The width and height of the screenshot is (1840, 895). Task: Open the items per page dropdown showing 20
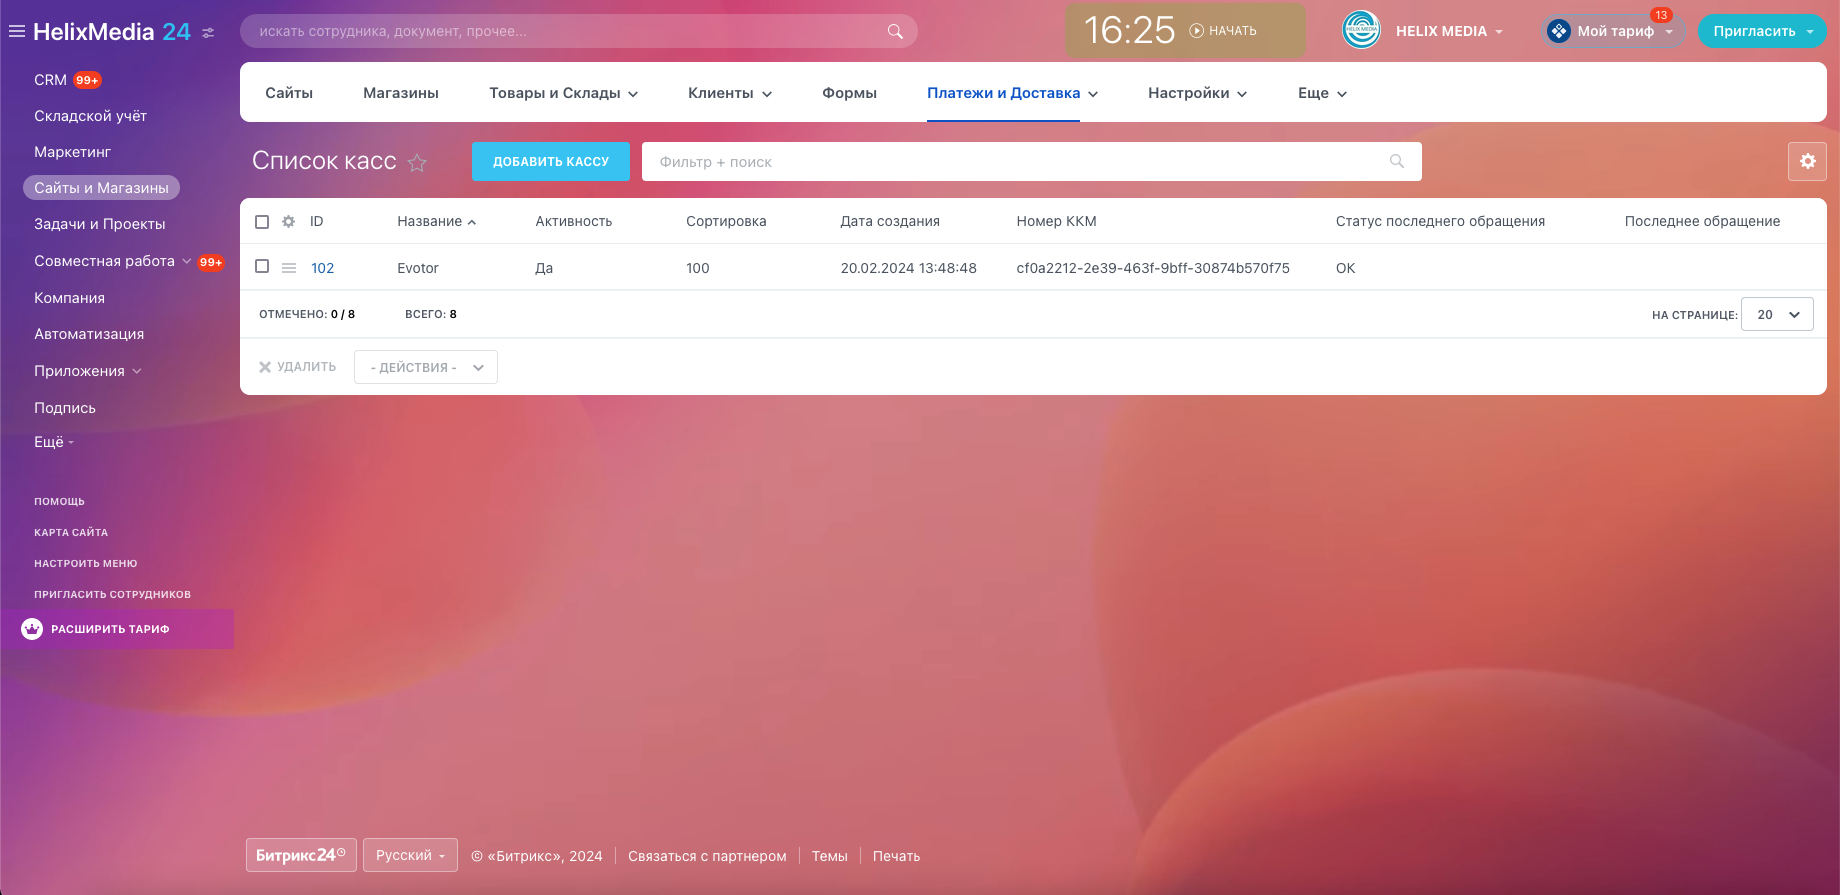pos(1777,314)
